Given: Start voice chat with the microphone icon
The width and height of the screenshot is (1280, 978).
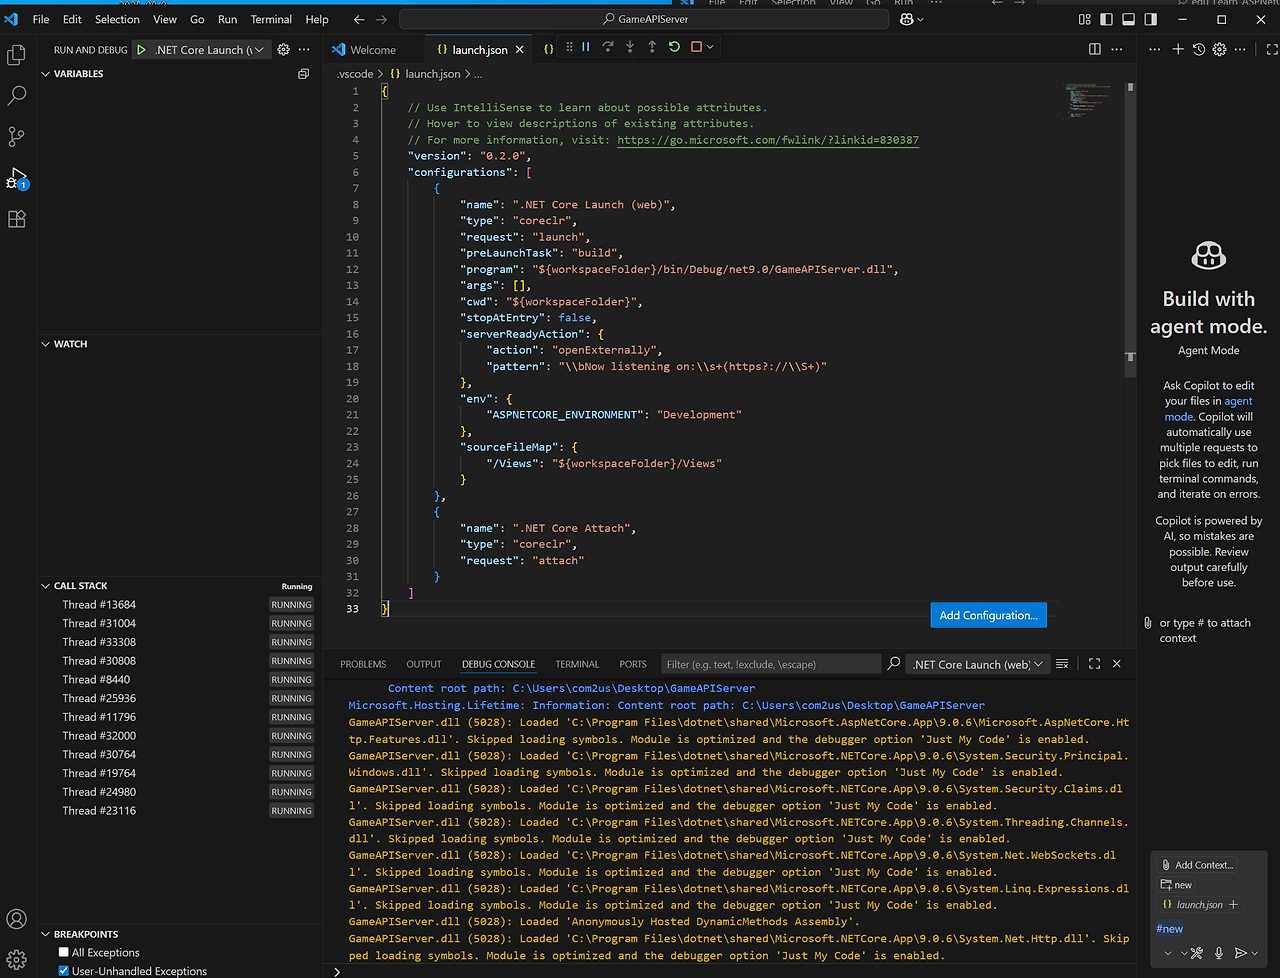Looking at the screenshot, I should coord(1219,953).
